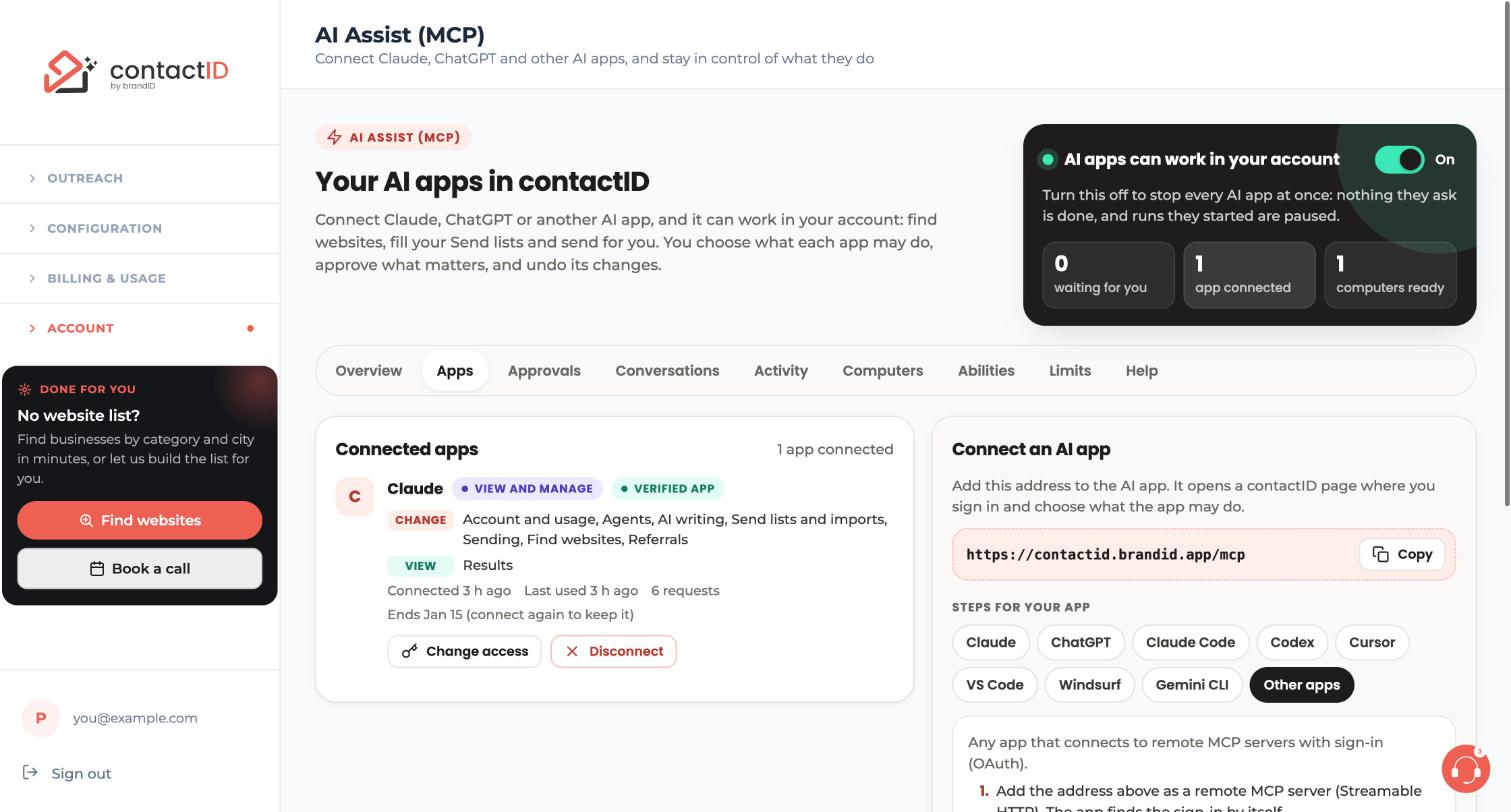Open the Activity tab

tap(781, 371)
